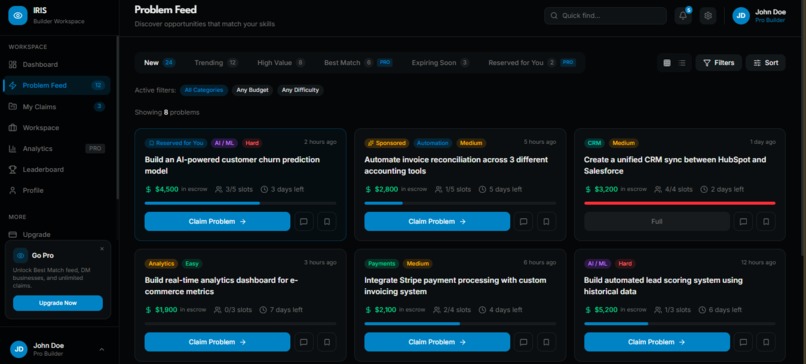Open Profile from the sidebar
Viewport: 806px width, 364px height.
(x=57, y=190)
